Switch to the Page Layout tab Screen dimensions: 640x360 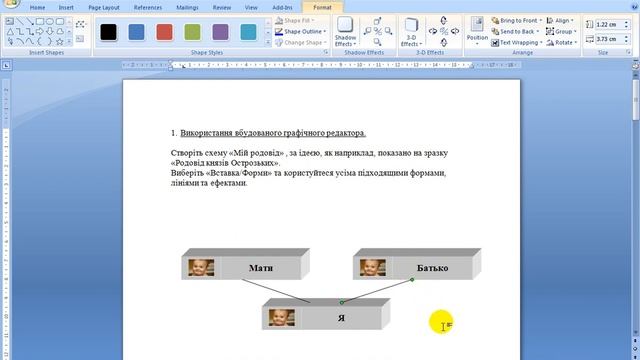click(x=104, y=8)
